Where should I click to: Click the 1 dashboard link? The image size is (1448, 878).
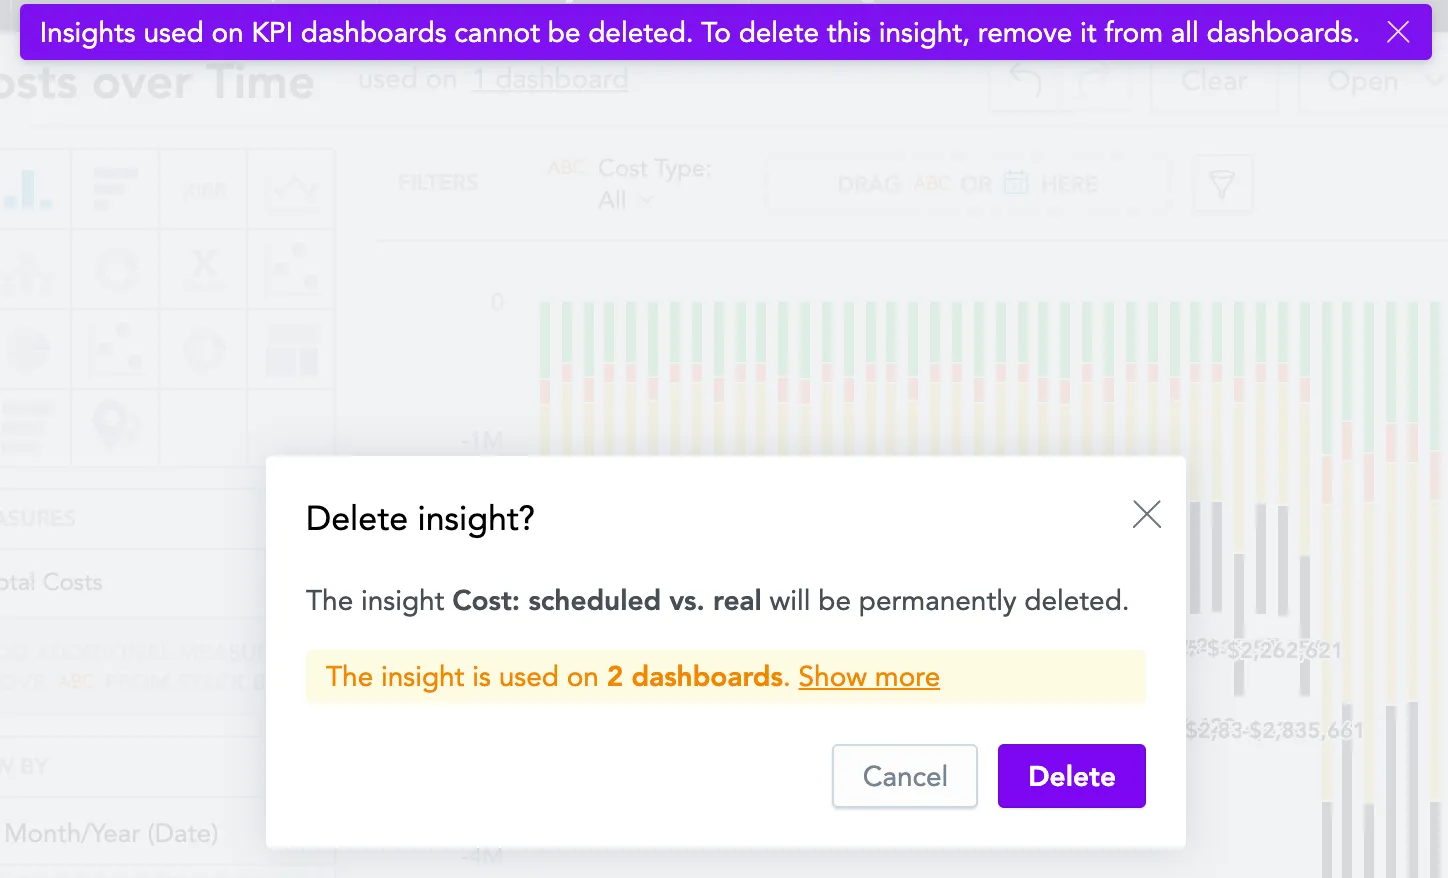[549, 79]
